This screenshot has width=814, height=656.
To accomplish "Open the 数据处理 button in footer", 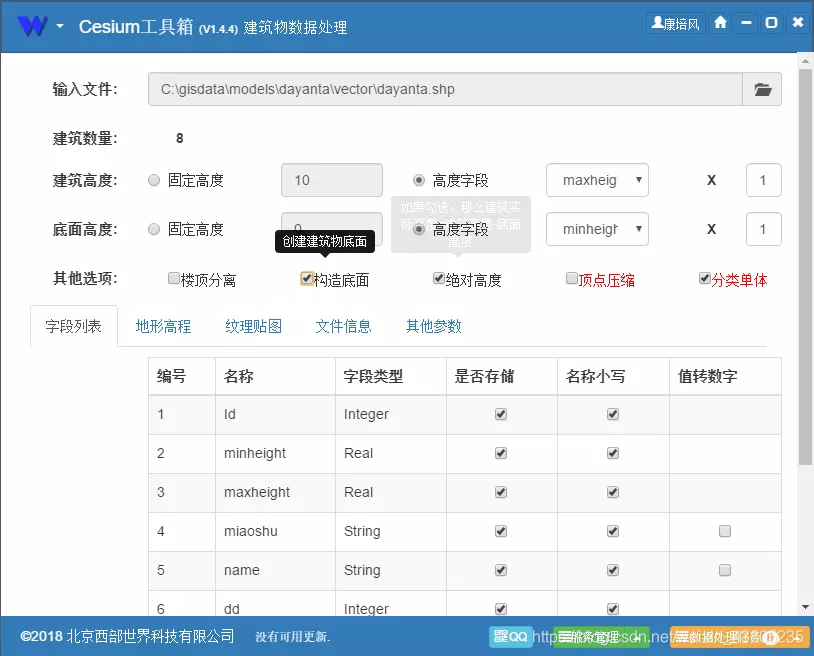I will click(739, 636).
